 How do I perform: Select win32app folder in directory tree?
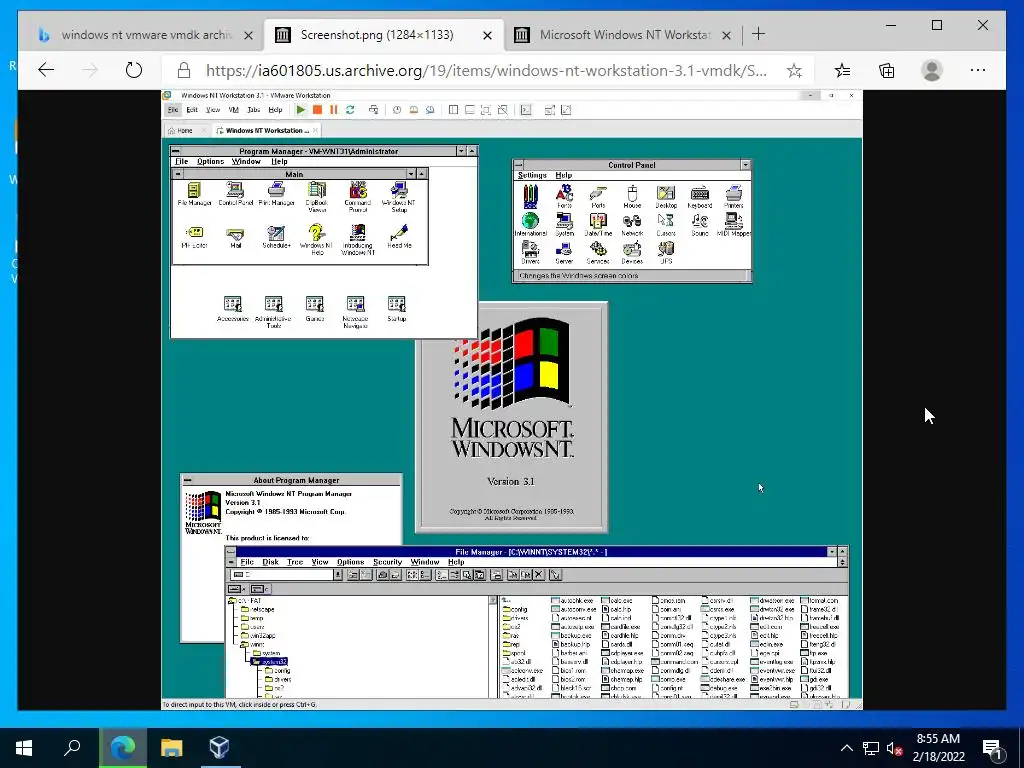coord(258,635)
